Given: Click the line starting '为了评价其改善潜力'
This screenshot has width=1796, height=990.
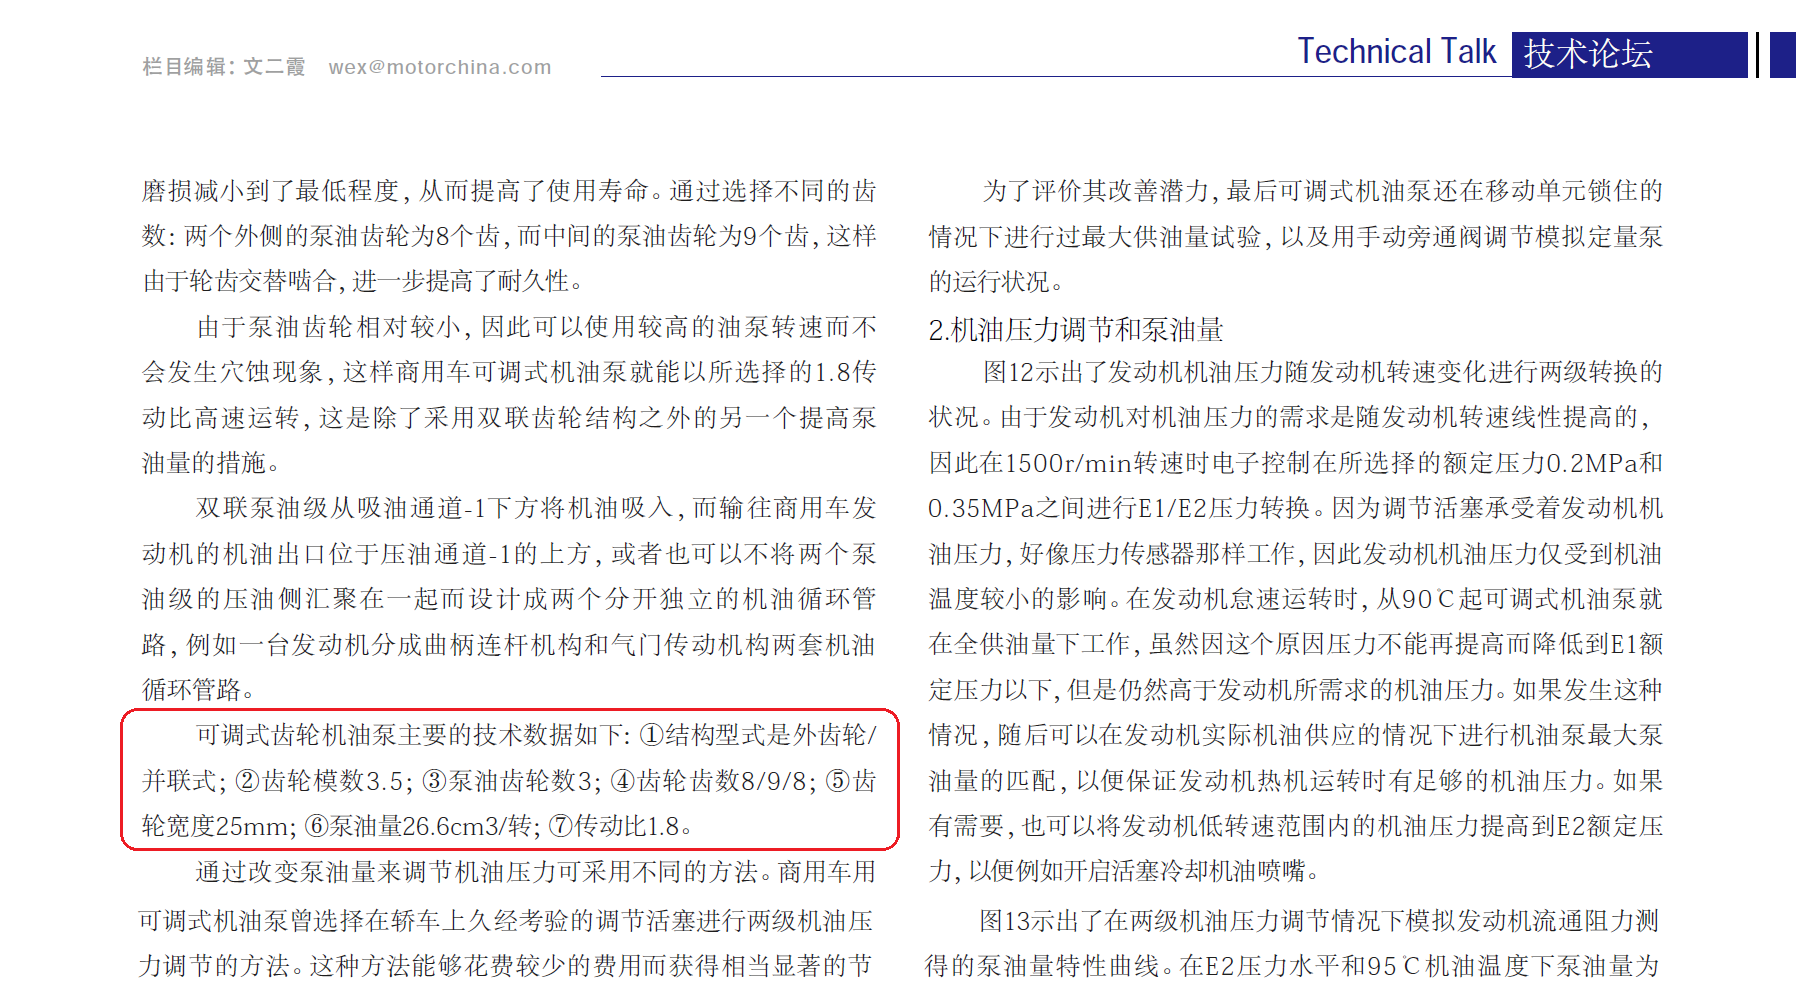Looking at the screenshot, I should click(1323, 191).
